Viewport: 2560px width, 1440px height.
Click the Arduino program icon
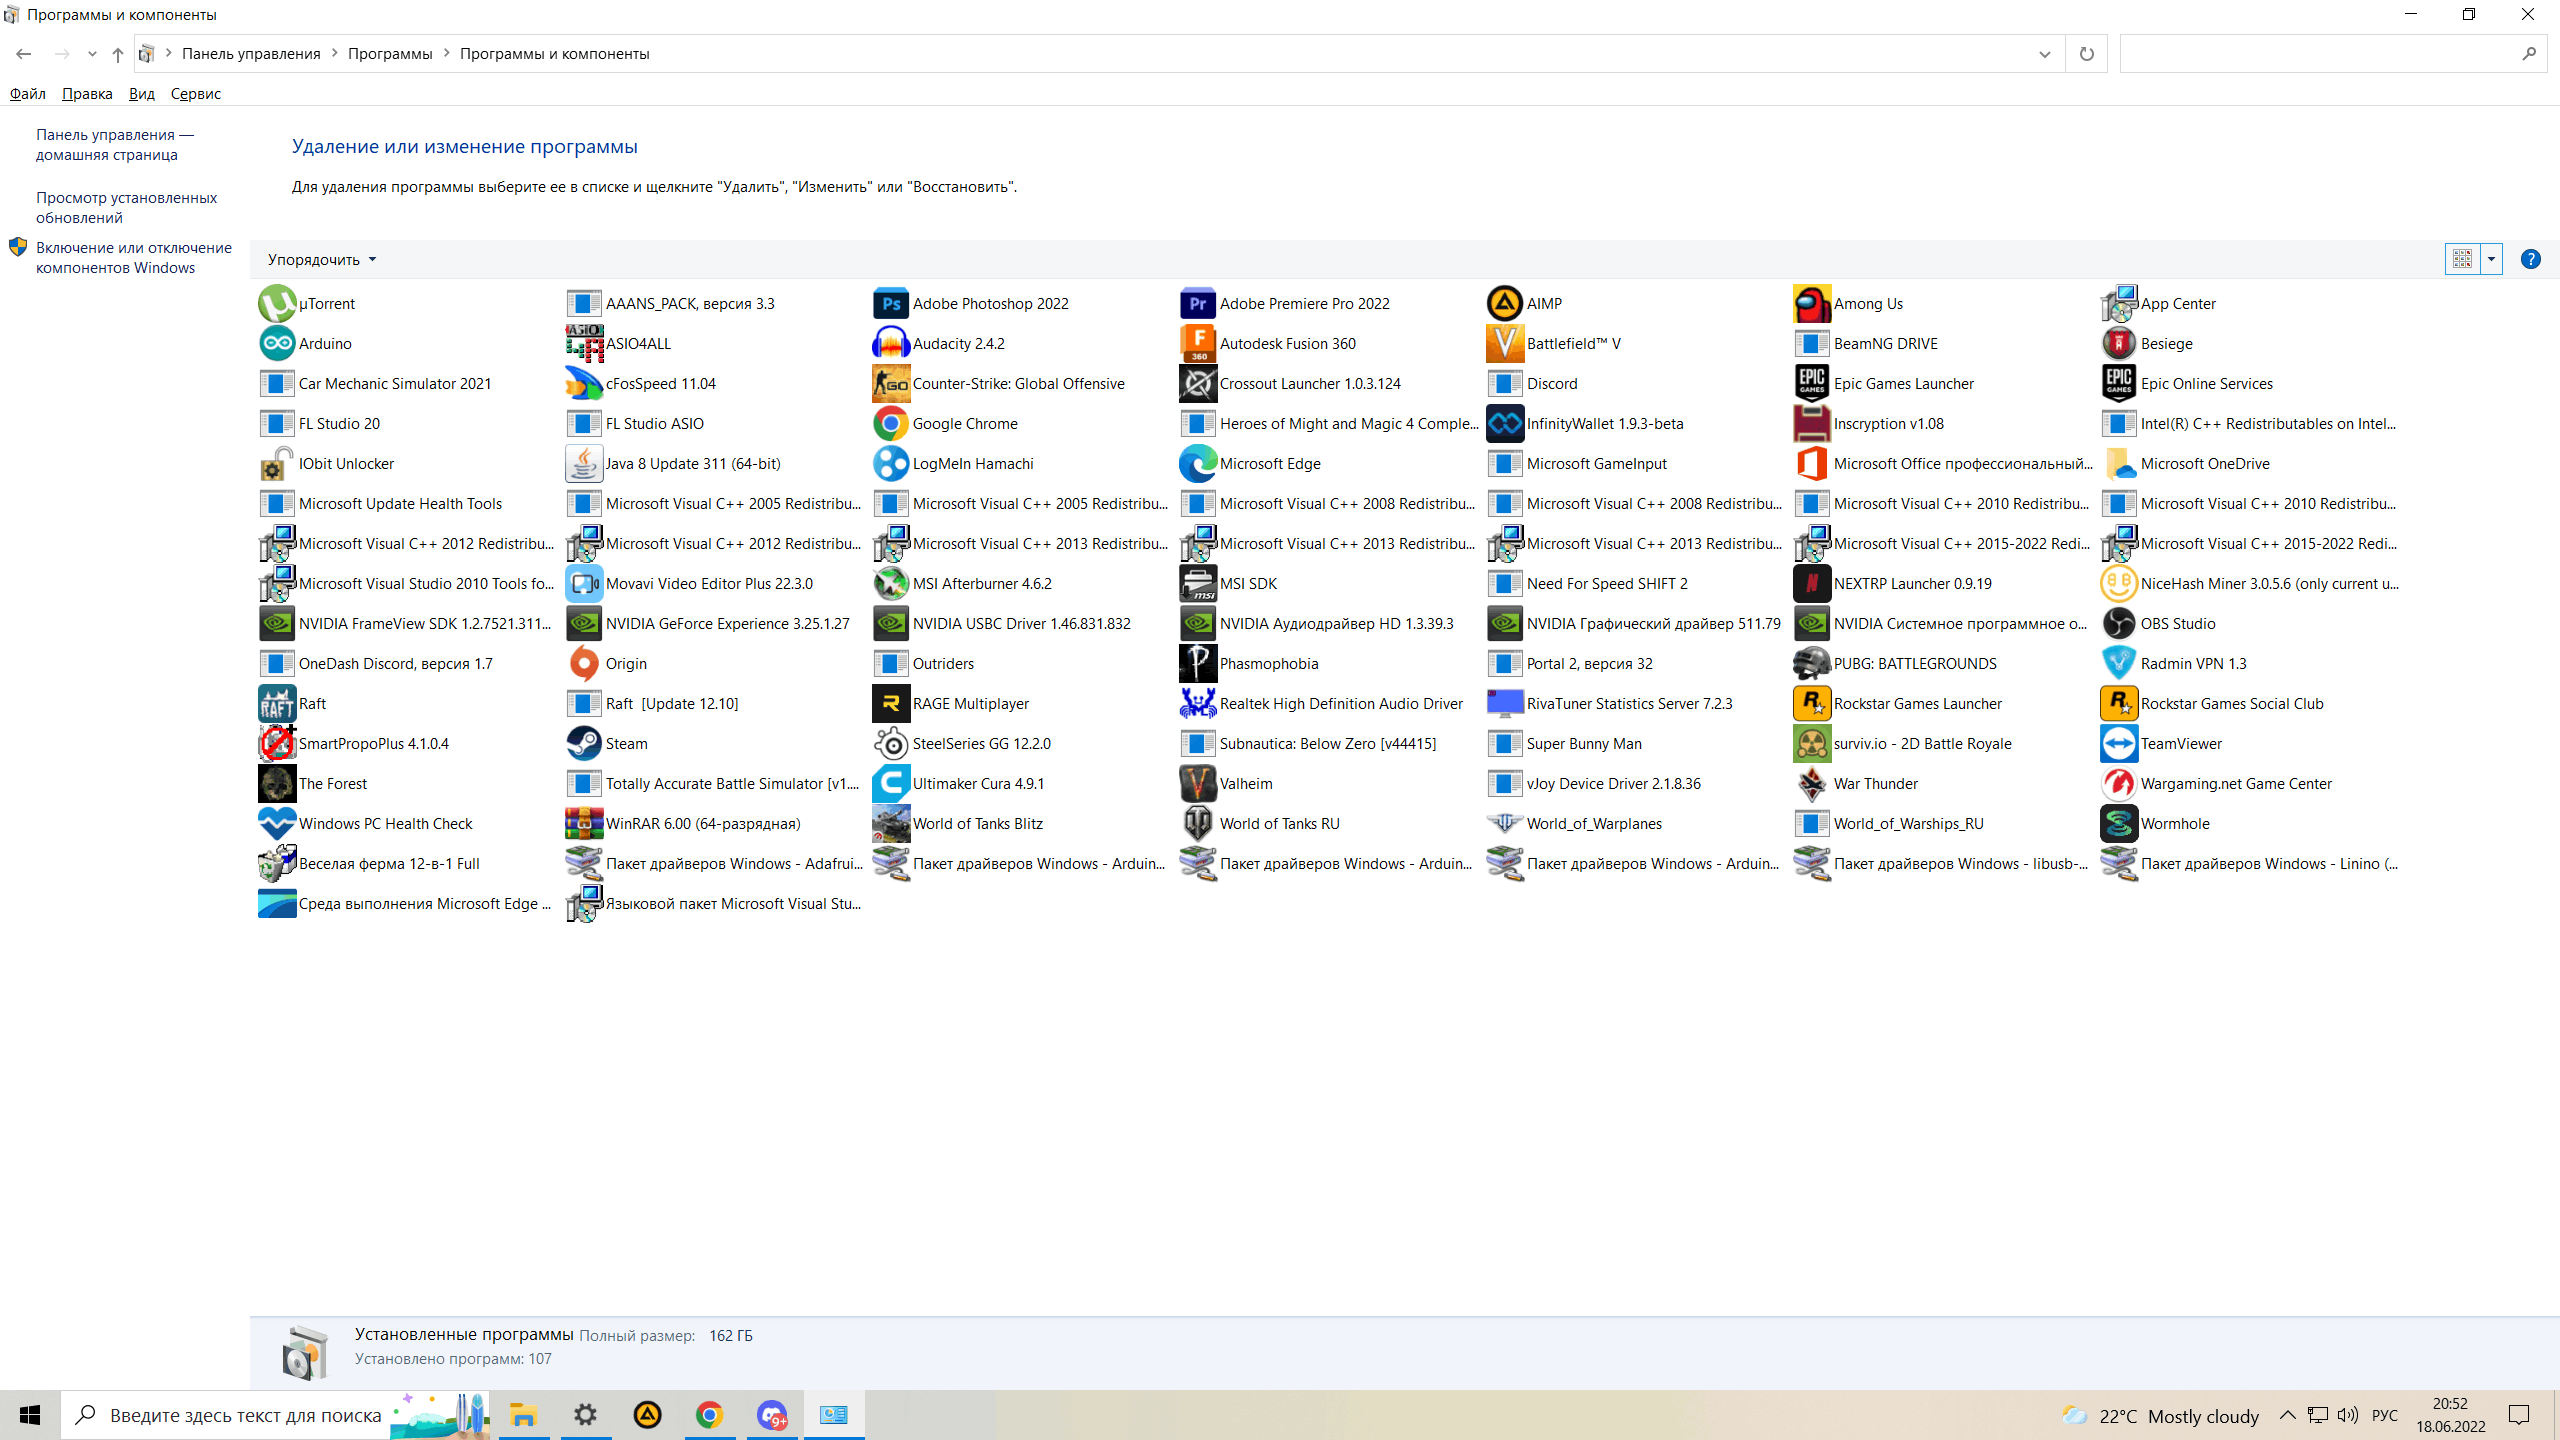click(x=277, y=344)
